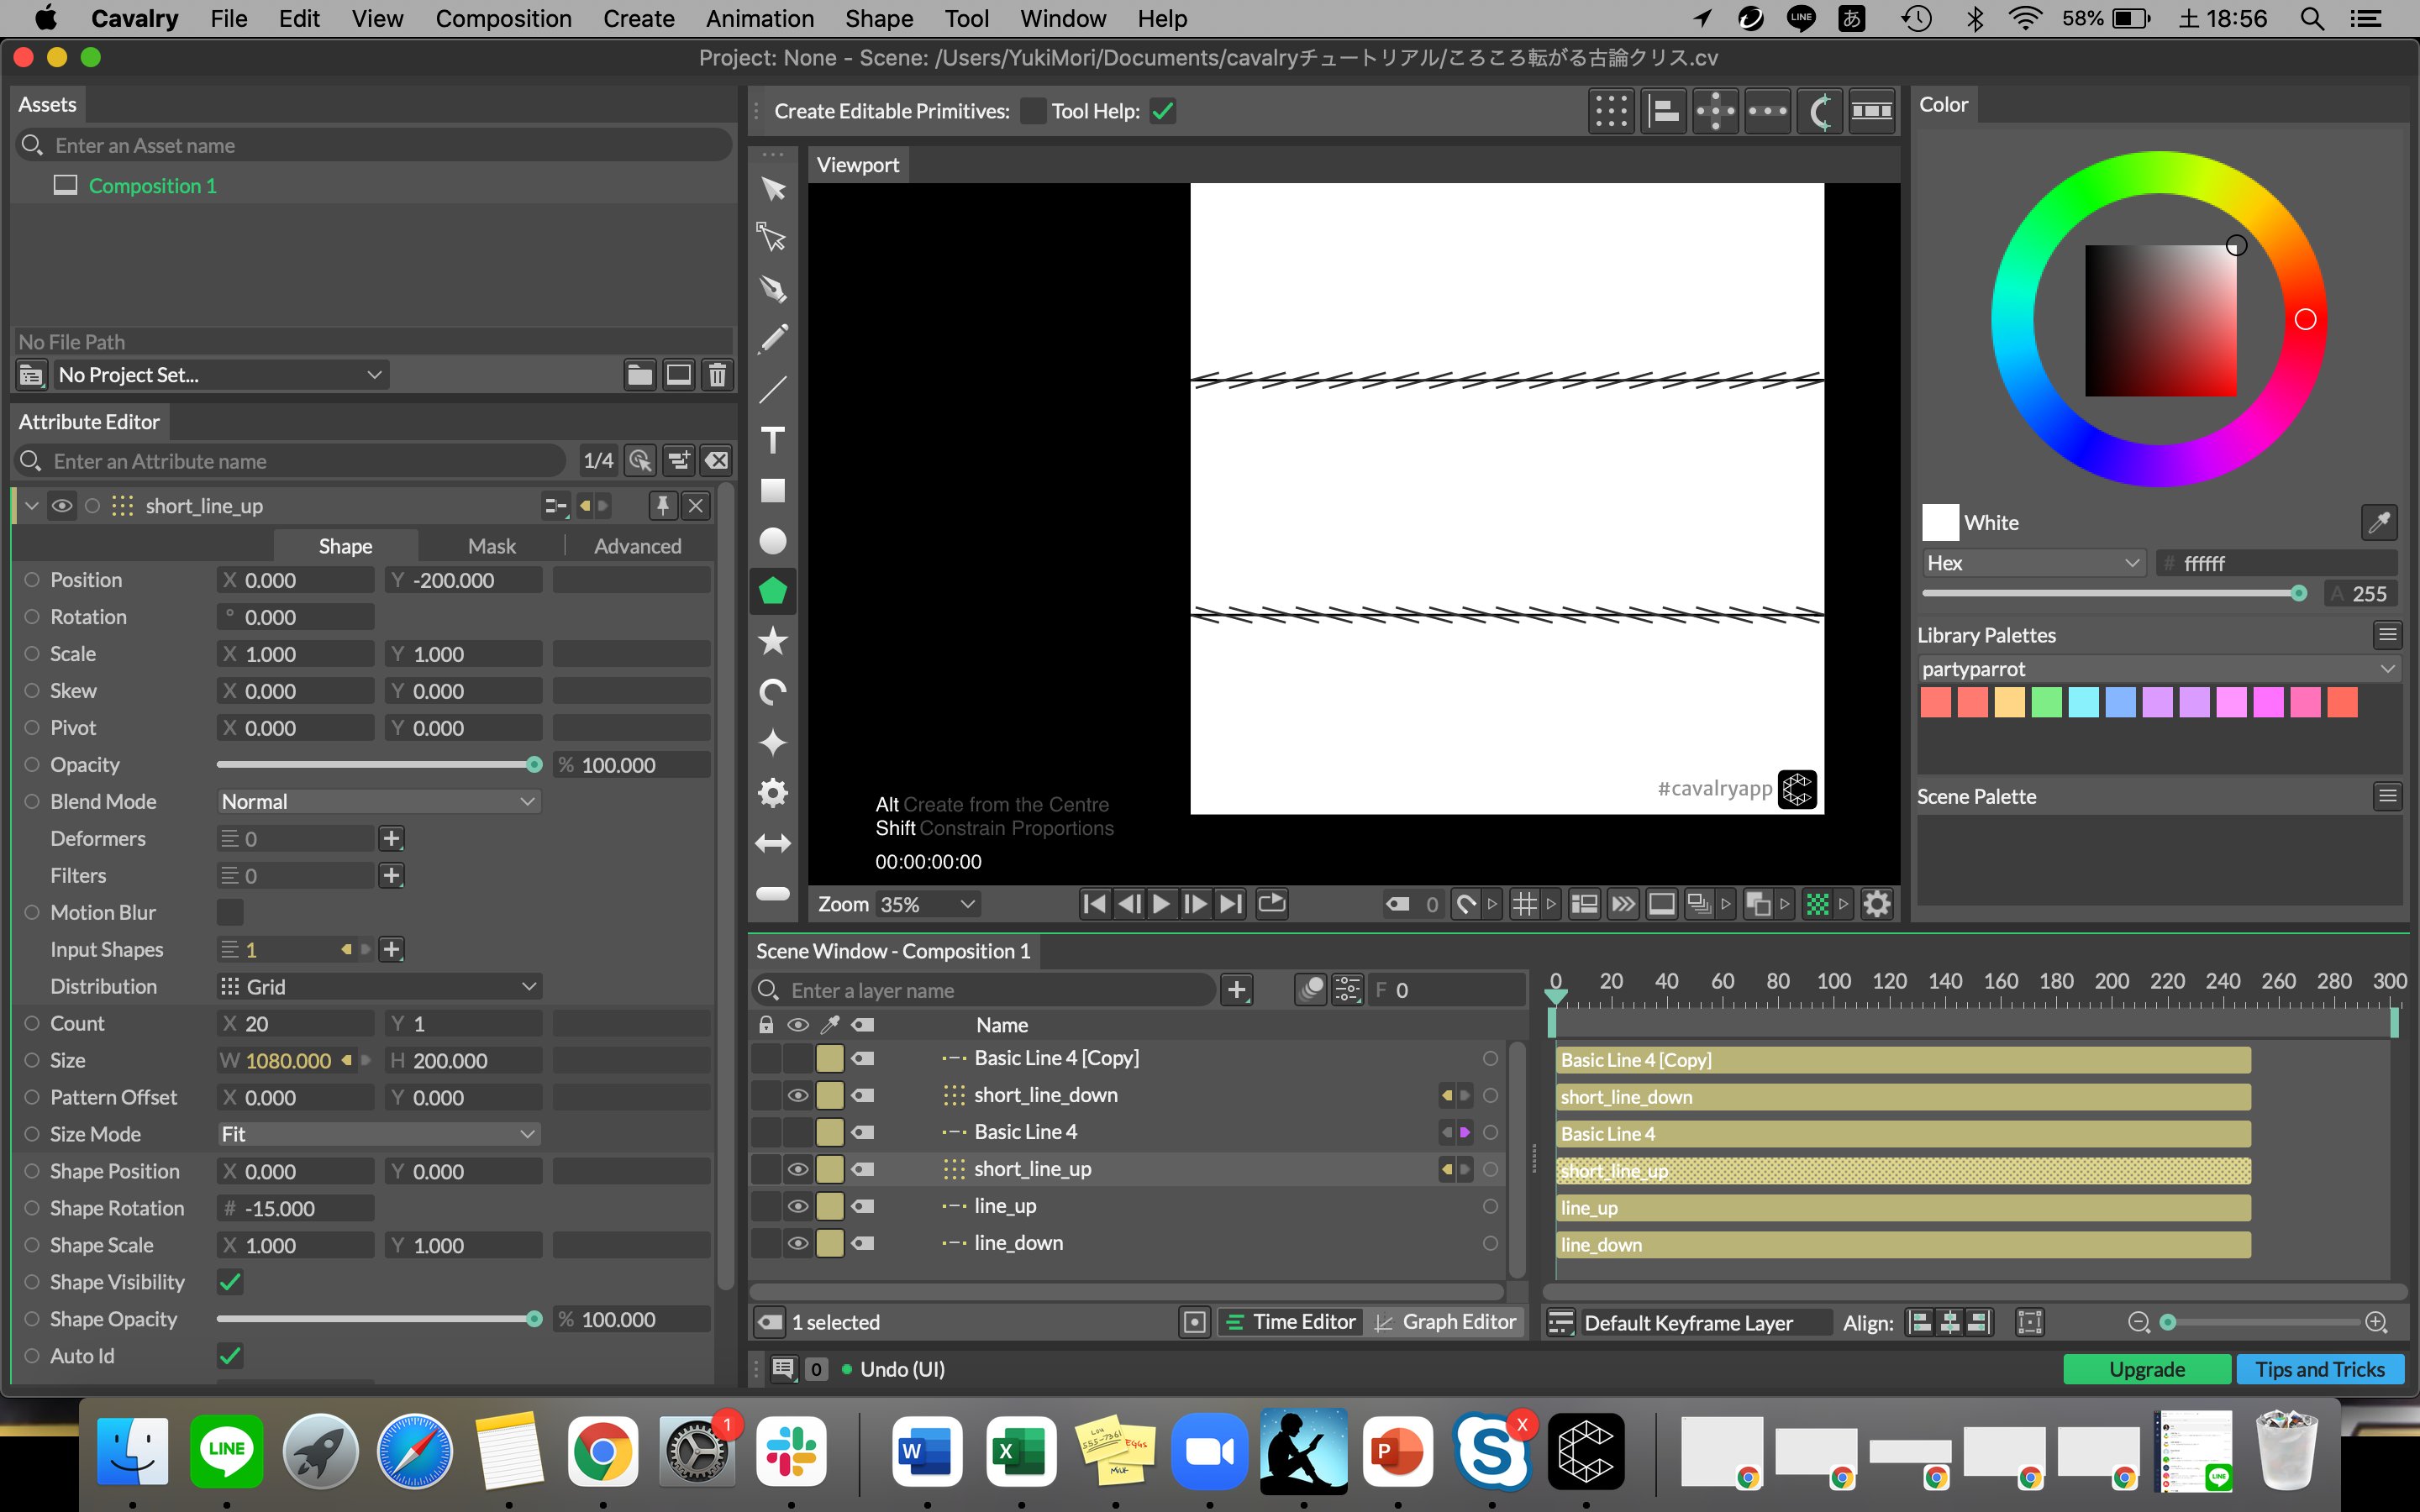This screenshot has width=2420, height=1512.
Task: Select the Capsule shape tool
Action: (772, 893)
